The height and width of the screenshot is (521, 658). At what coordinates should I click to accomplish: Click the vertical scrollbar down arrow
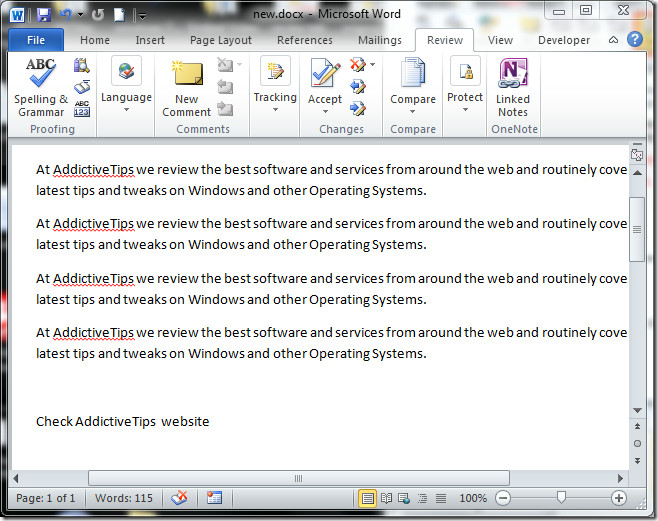tap(637, 410)
